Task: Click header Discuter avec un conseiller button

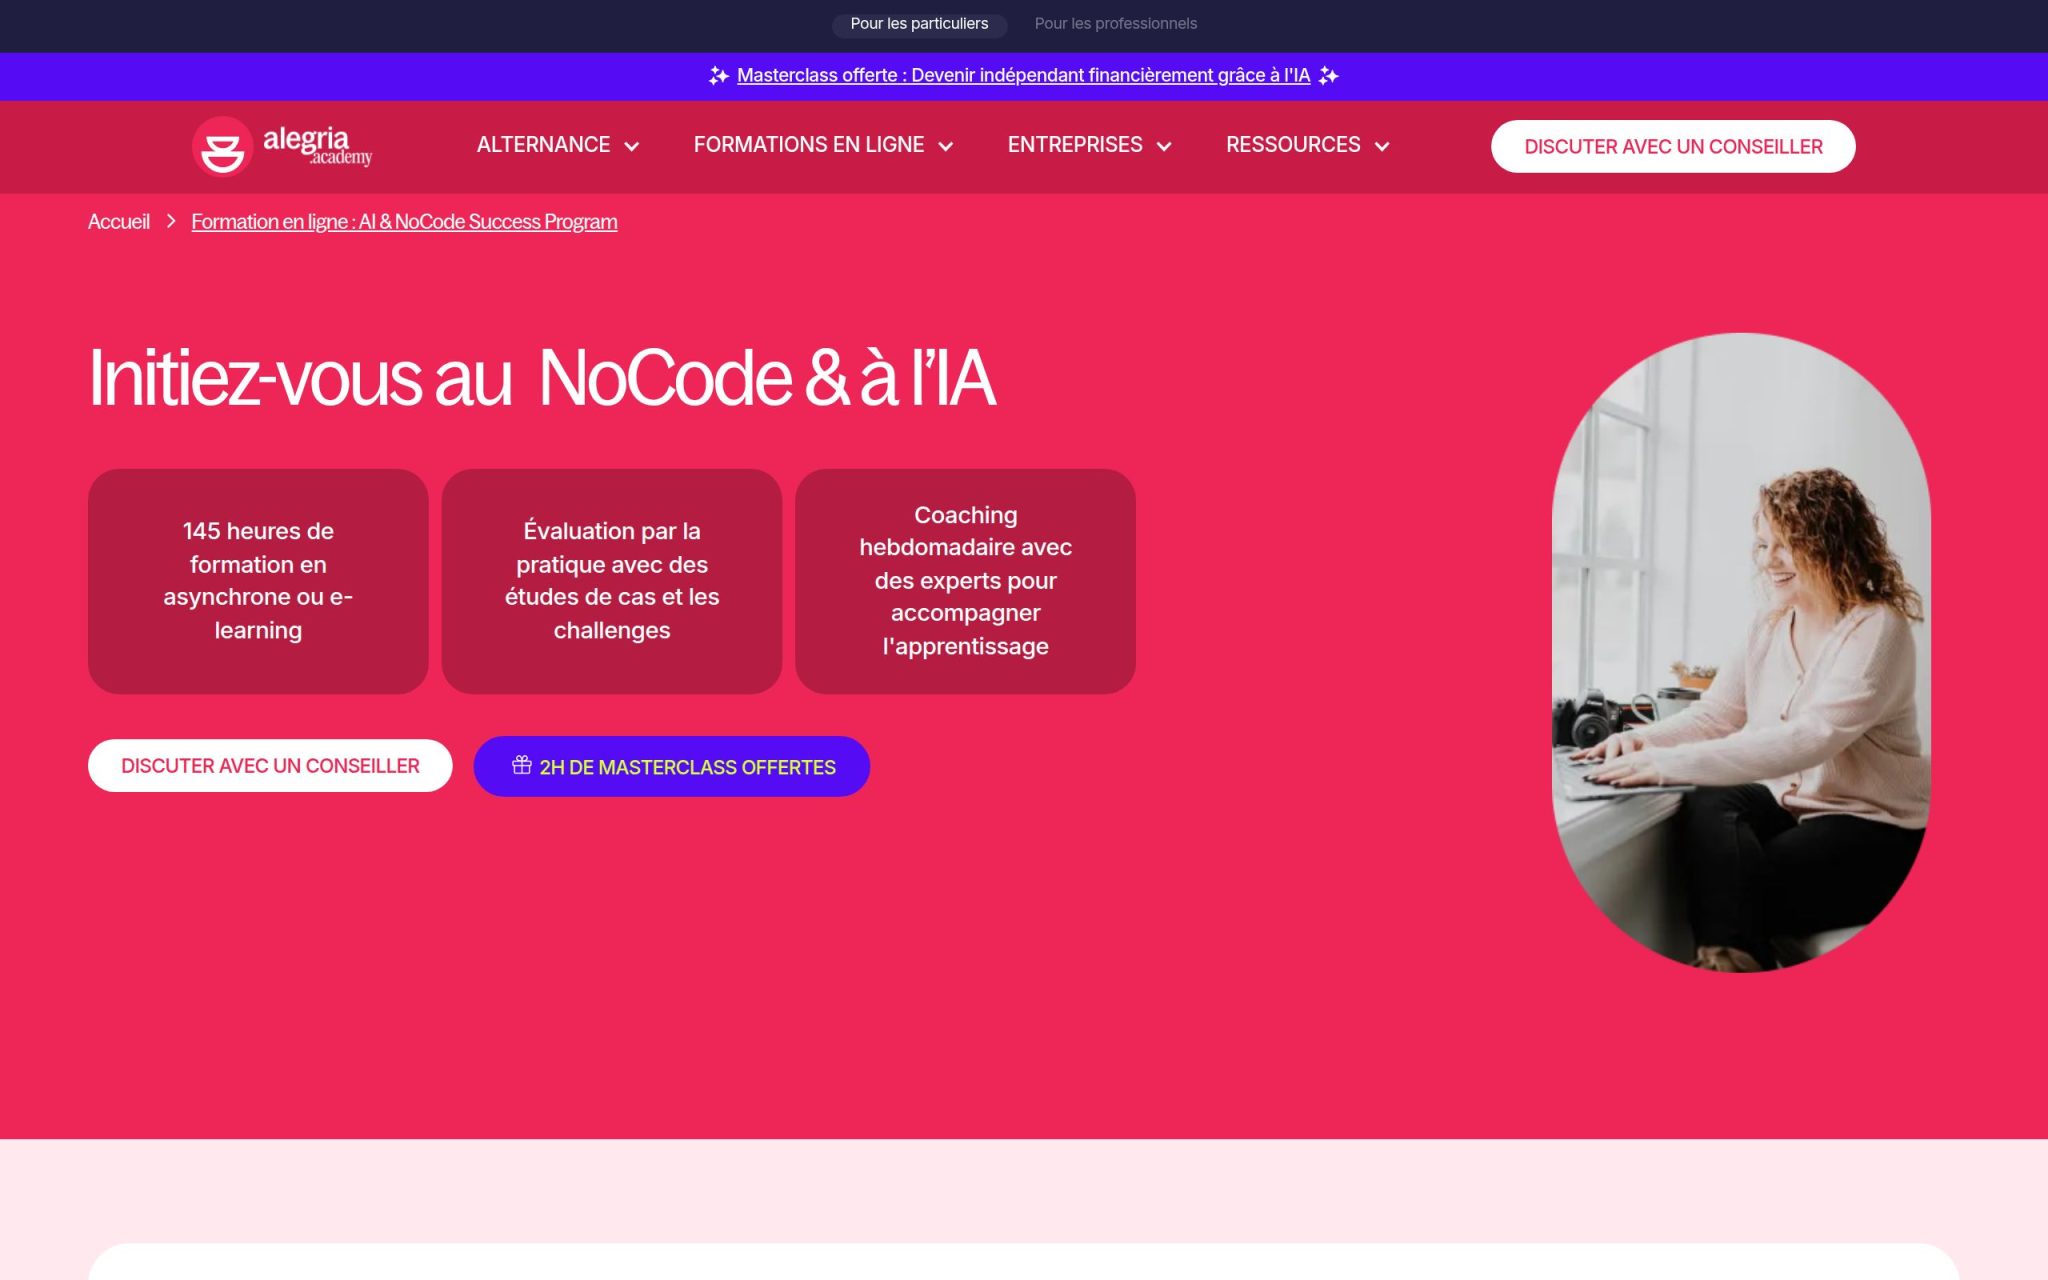Action: pos(1673,147)
